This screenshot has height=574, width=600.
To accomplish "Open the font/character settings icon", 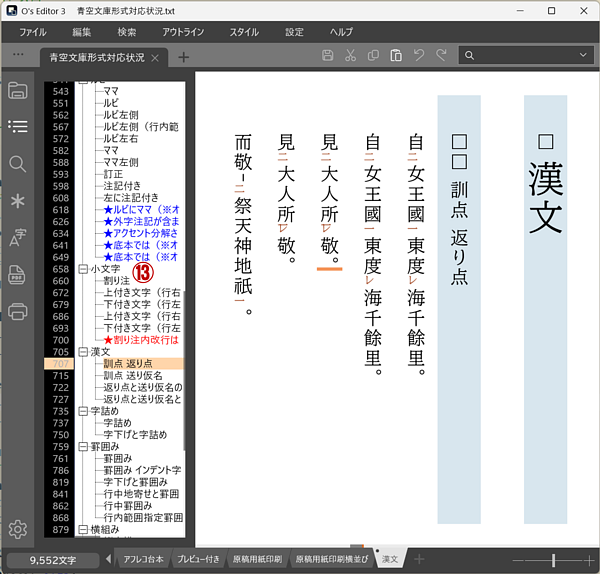I will click(x=18, y=237).
